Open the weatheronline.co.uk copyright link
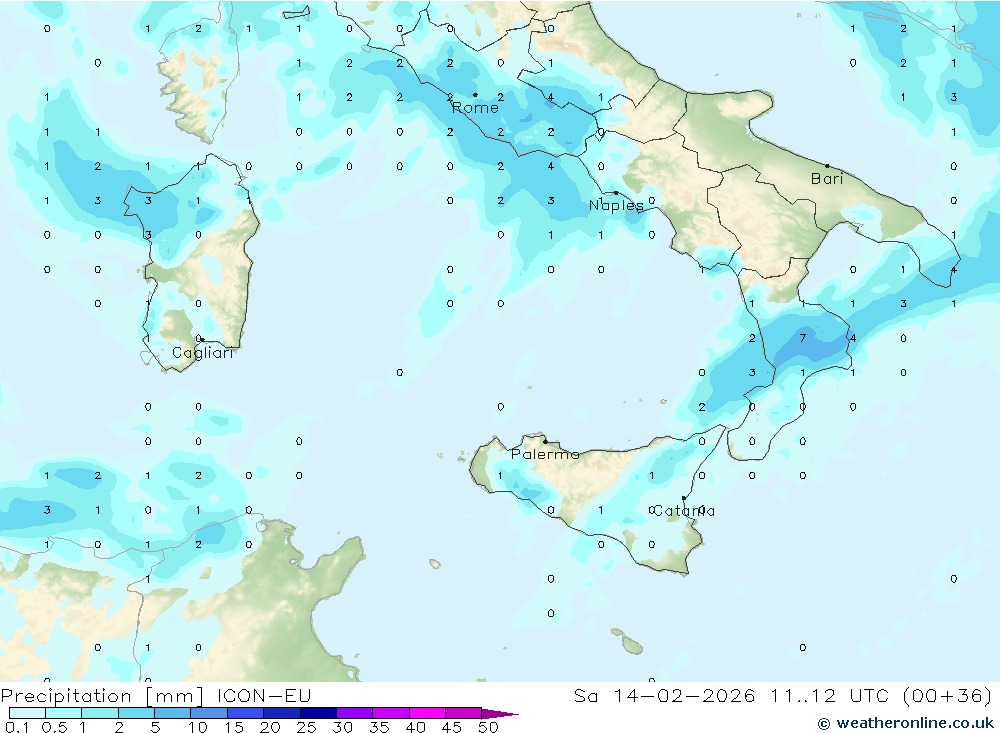 [x=906, y=723]
